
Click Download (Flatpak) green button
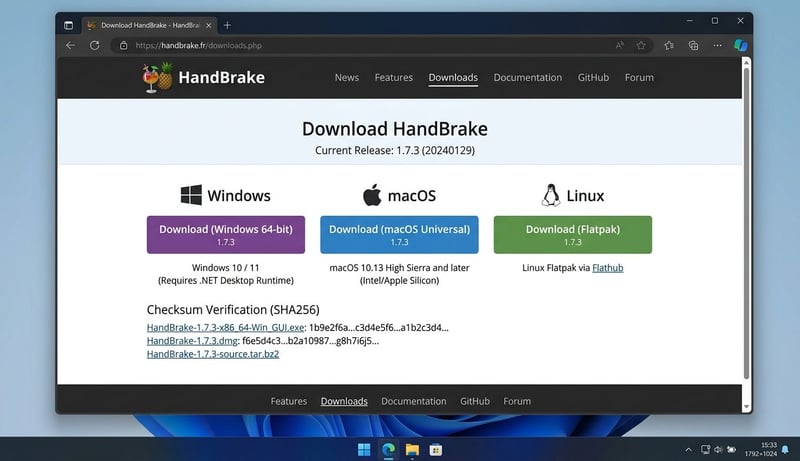click(x=573, y=235)
